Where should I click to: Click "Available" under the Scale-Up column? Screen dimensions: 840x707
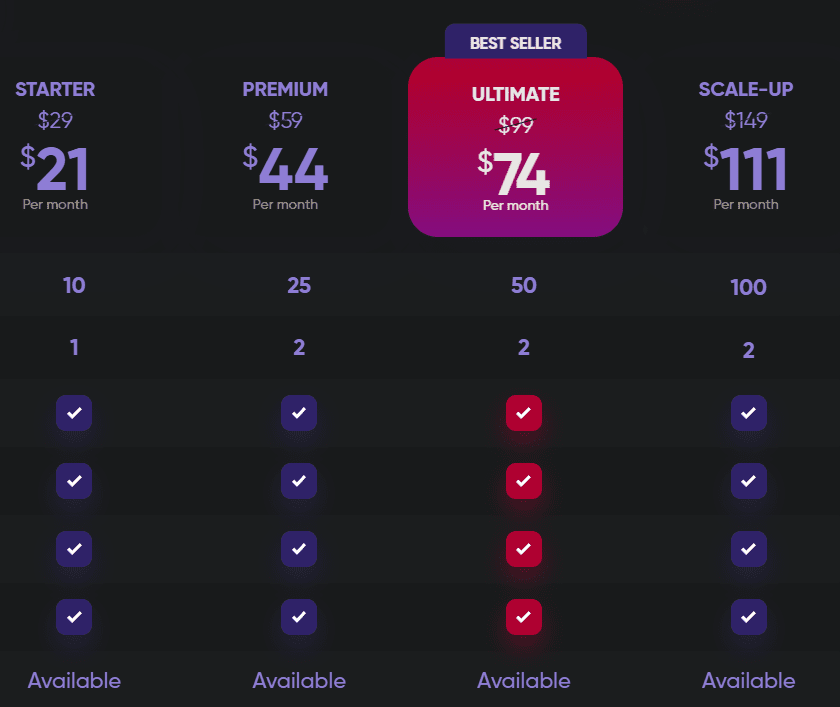[748, 681]
